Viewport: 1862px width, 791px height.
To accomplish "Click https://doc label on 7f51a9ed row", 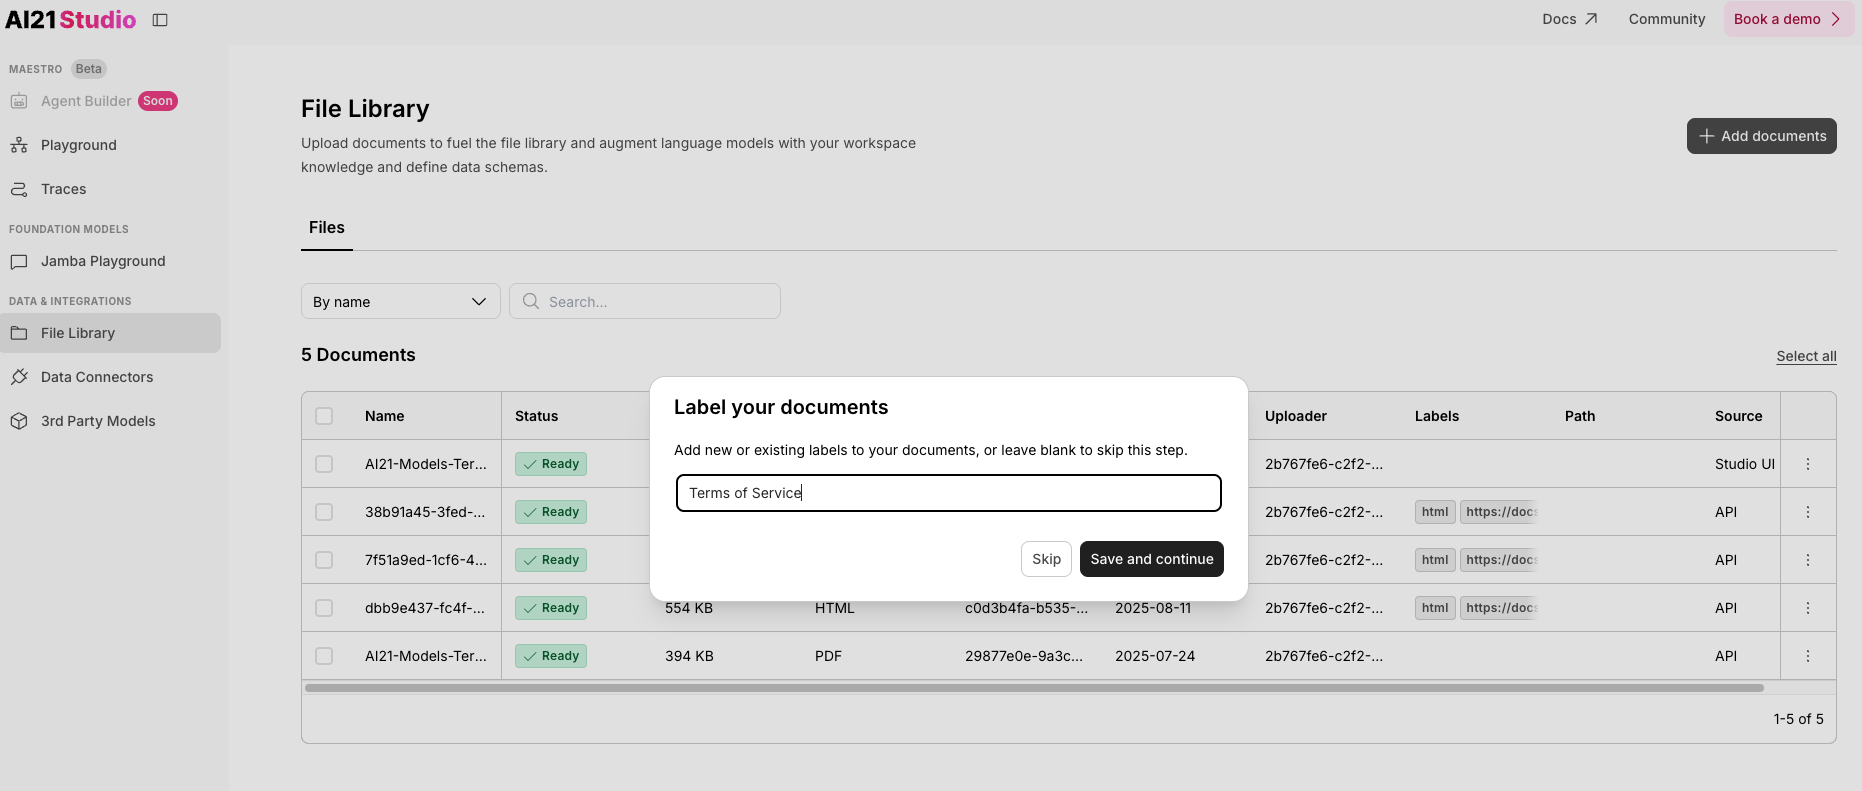I will tap(1499, 560).
